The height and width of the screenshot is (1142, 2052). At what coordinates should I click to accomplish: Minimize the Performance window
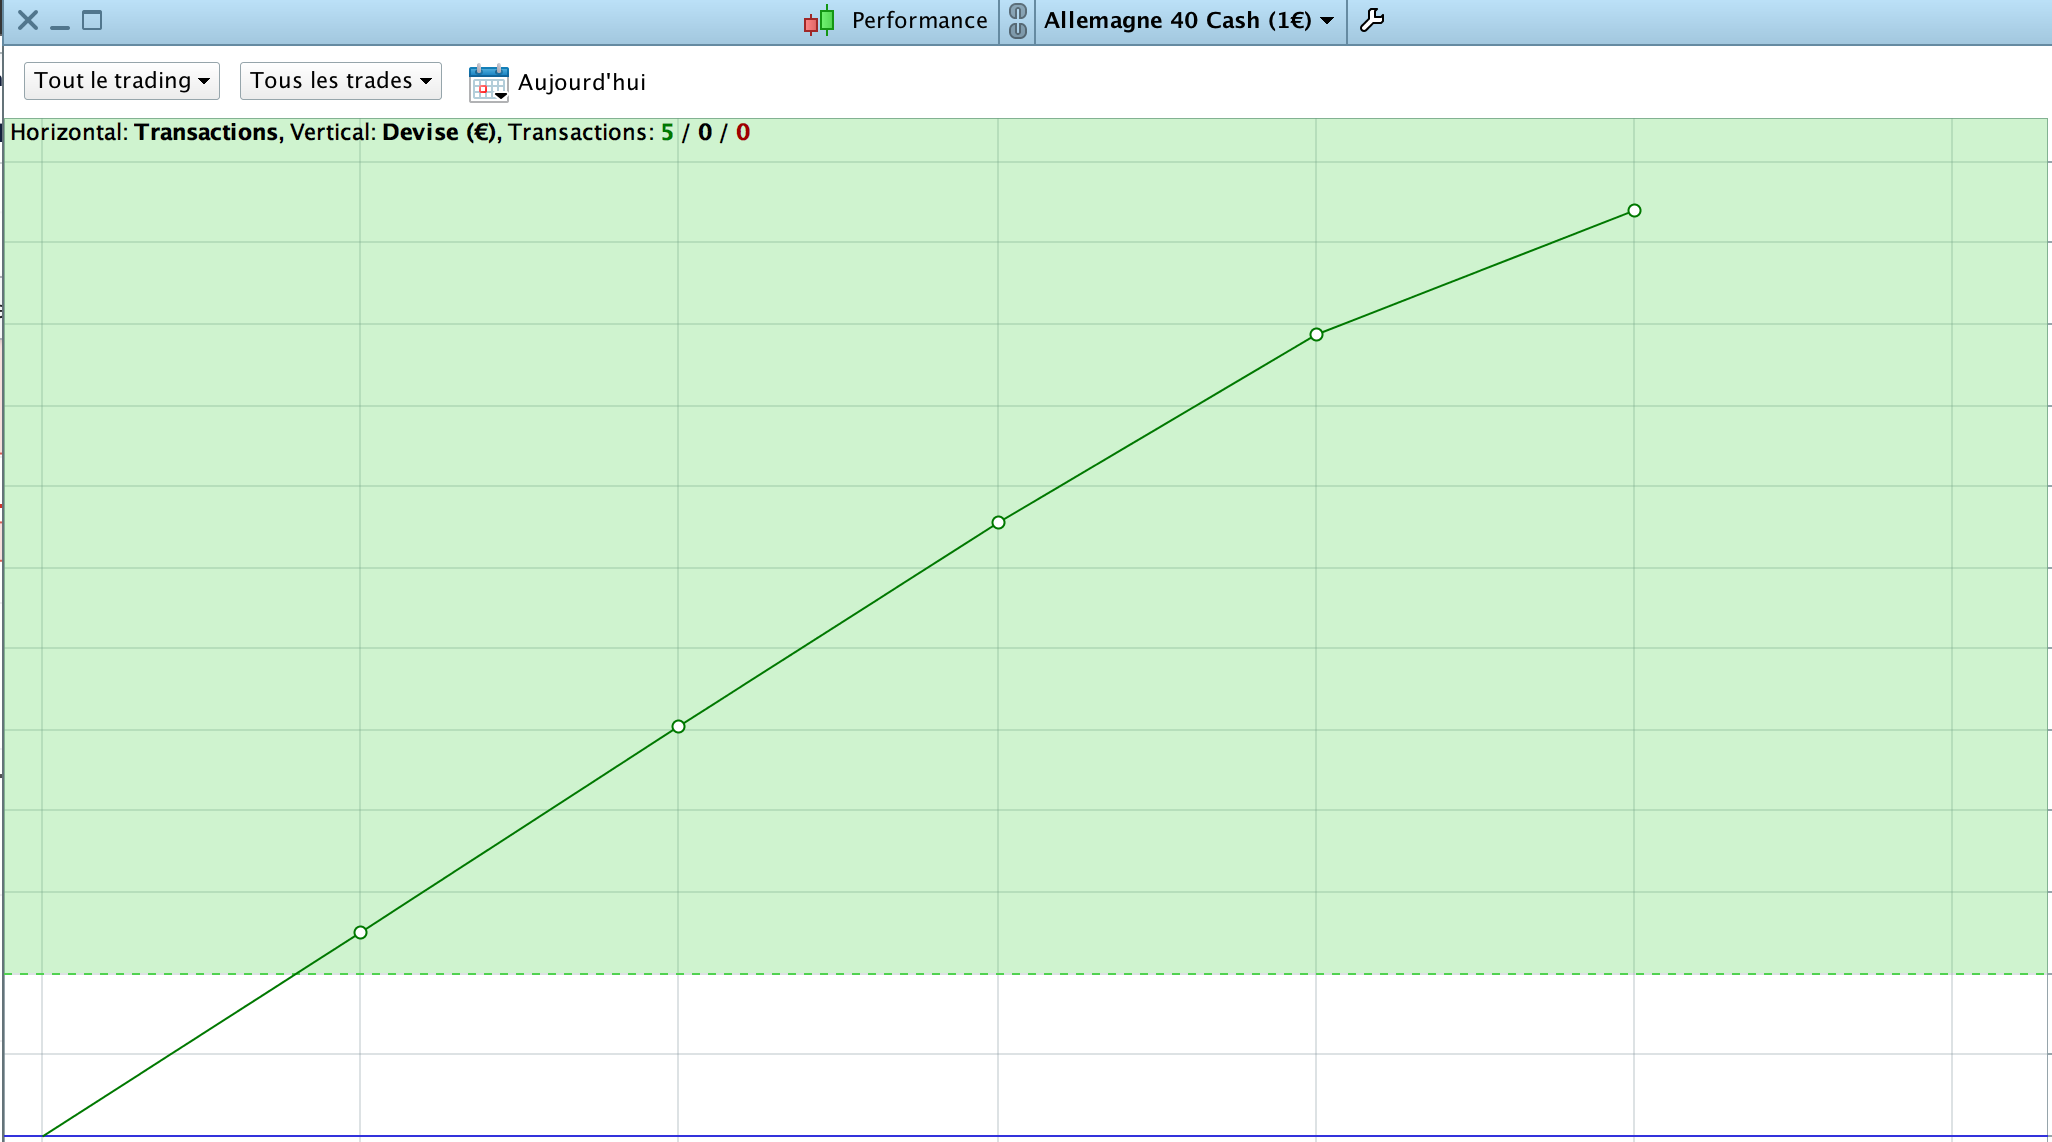tap(60, 20)
